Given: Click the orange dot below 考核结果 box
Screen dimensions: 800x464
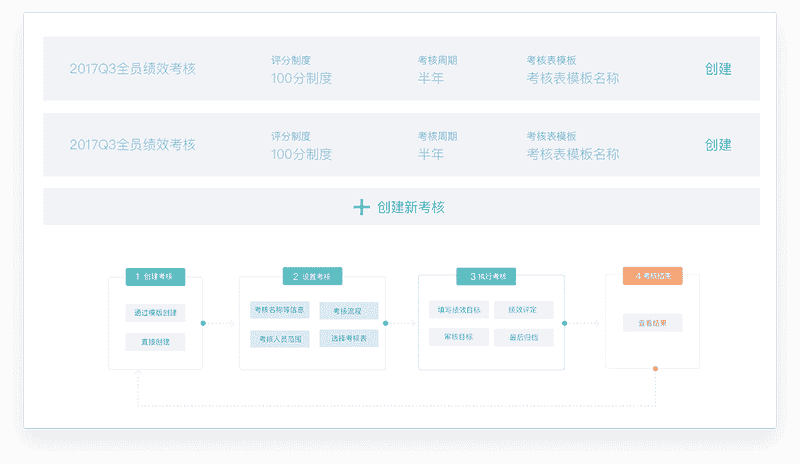Looking at the screenshot, I should click(x=656, y=369).
